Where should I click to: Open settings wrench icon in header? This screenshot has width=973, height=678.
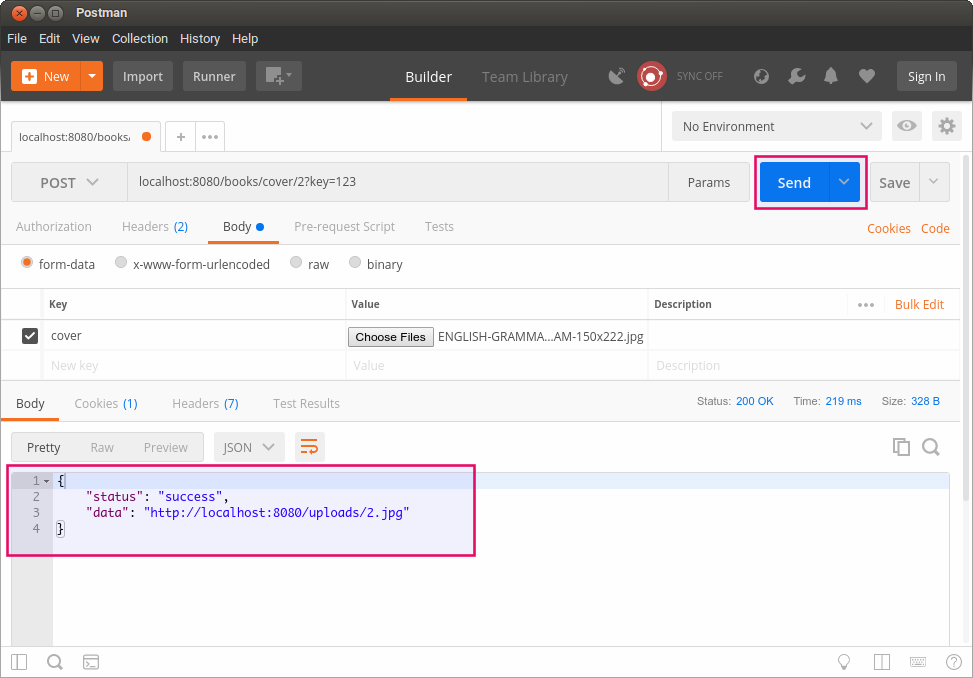(796, 76)
